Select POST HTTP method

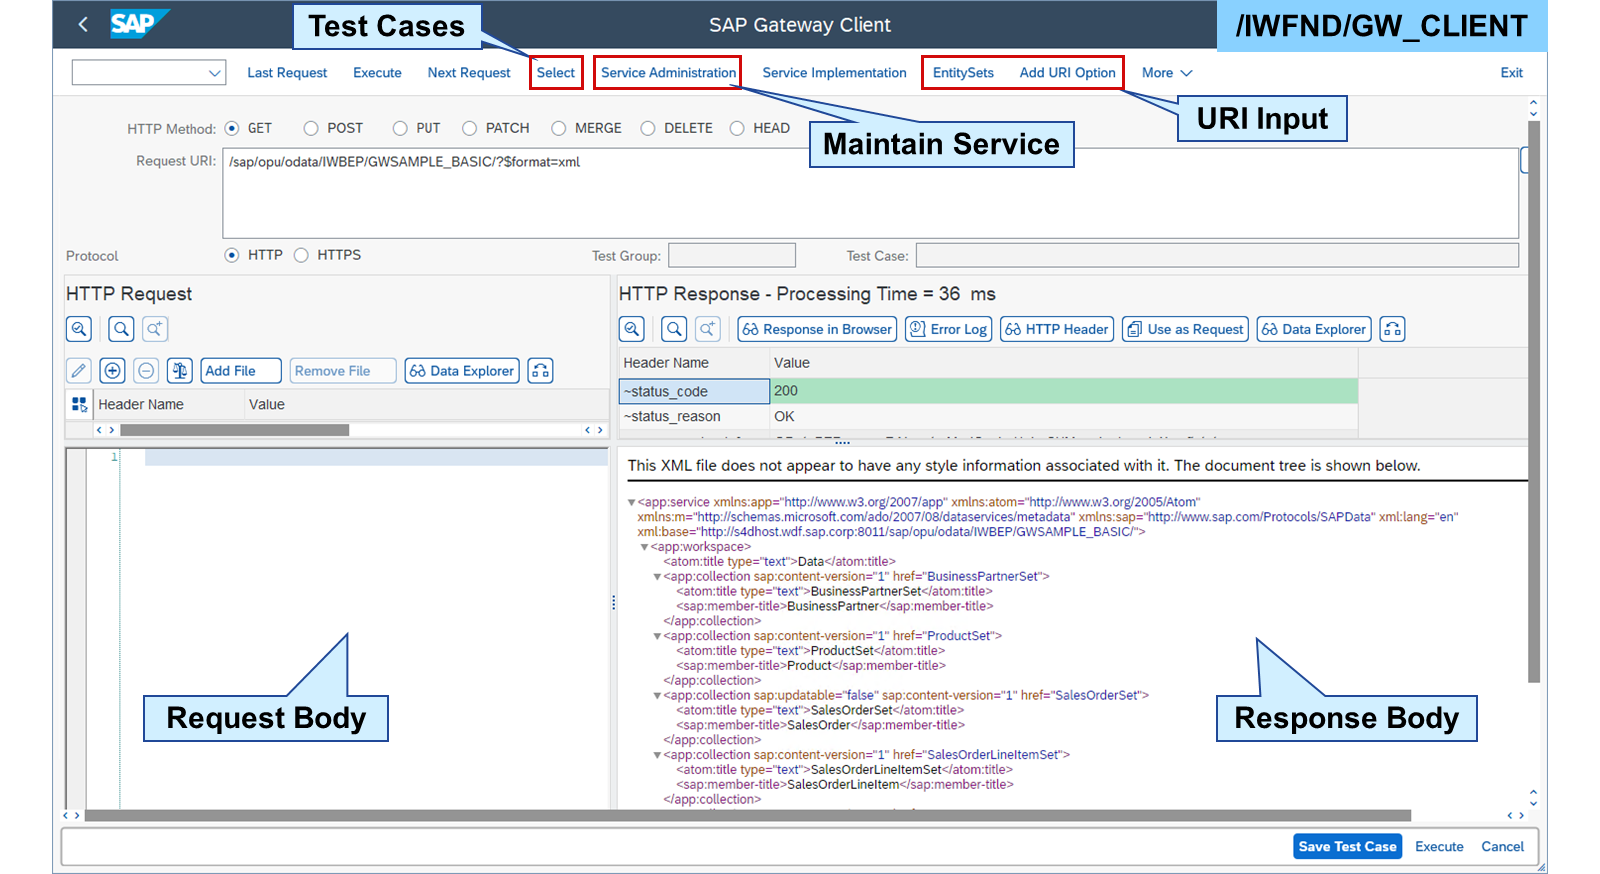[311, 128]
